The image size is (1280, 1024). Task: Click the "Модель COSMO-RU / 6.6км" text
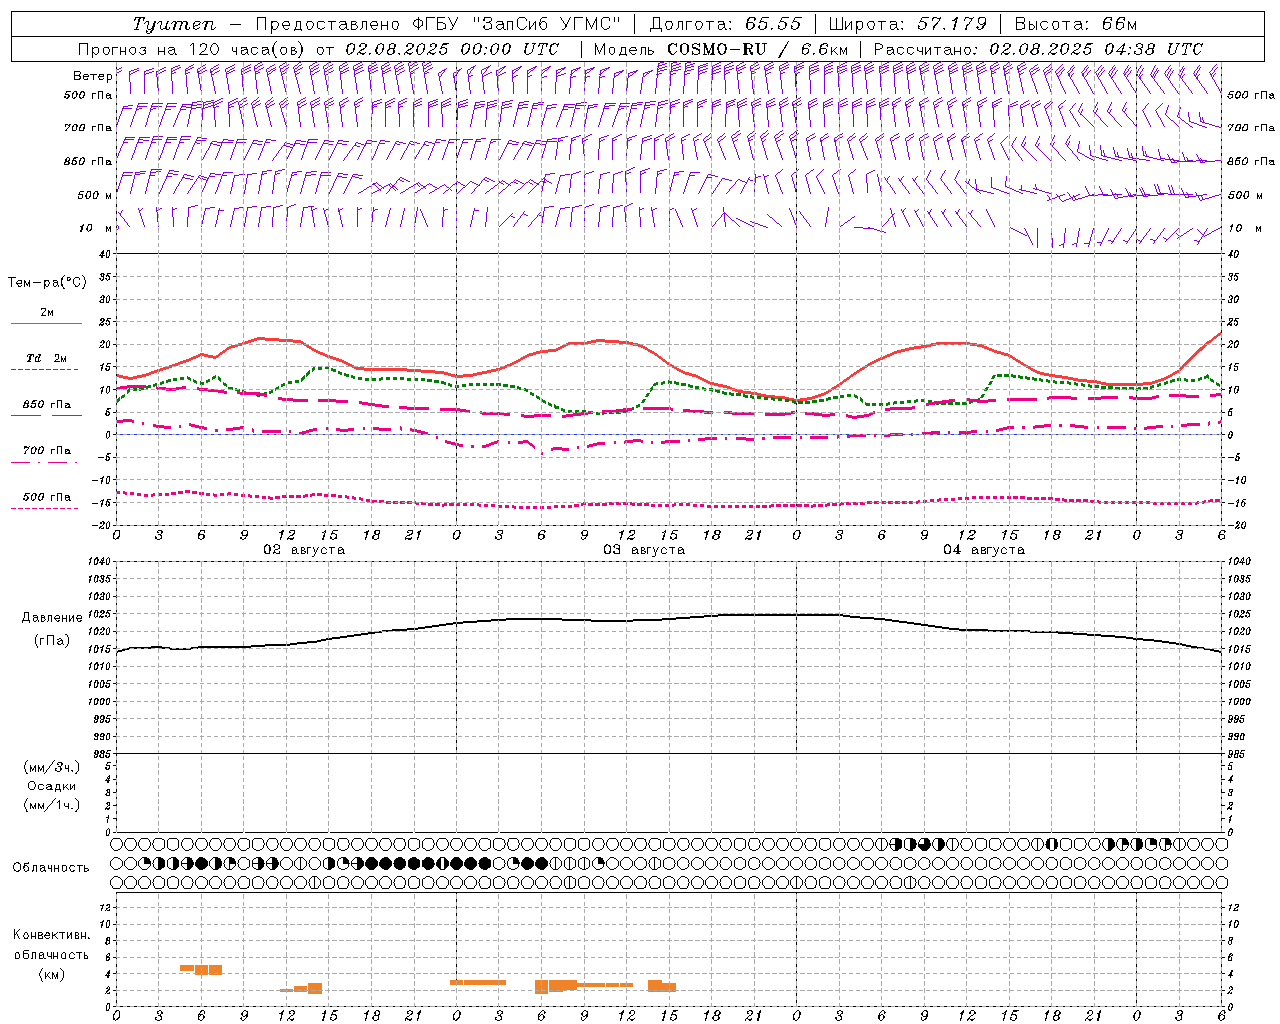pos(720,49)
